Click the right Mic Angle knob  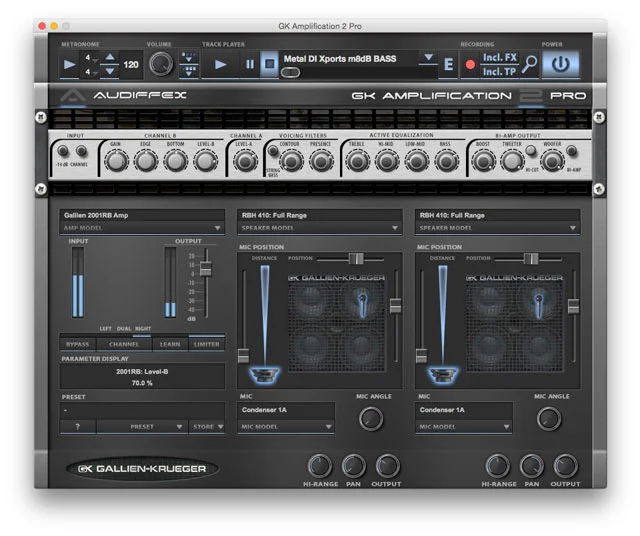[549, 418]
